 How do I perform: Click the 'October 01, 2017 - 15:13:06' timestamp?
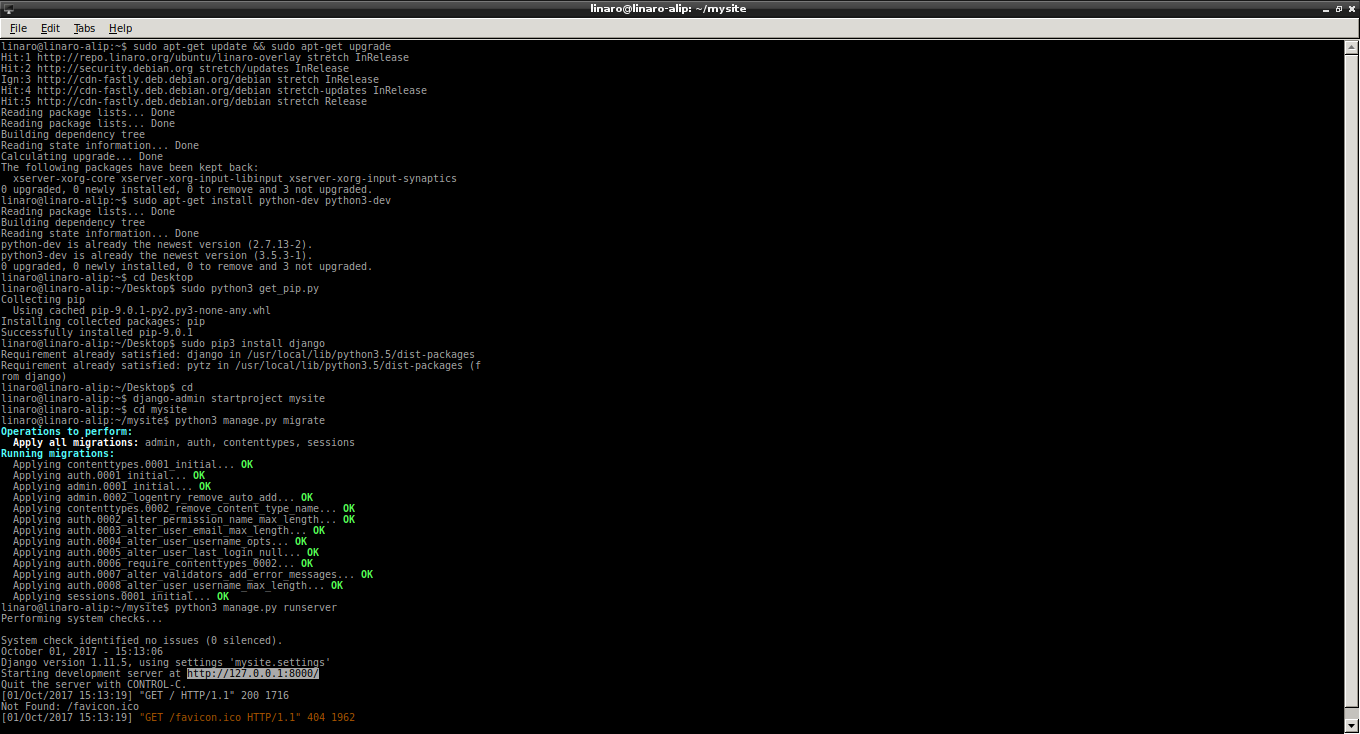[82, 652]
